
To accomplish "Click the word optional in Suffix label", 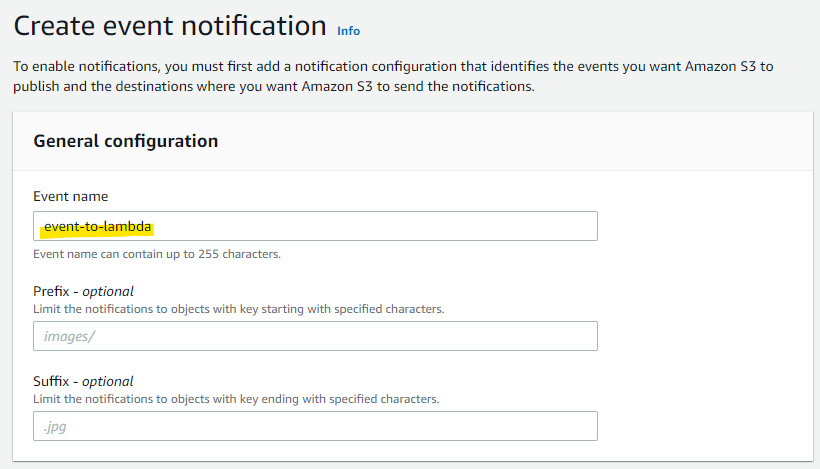I will pyautogui.click(x=108, y=381).
